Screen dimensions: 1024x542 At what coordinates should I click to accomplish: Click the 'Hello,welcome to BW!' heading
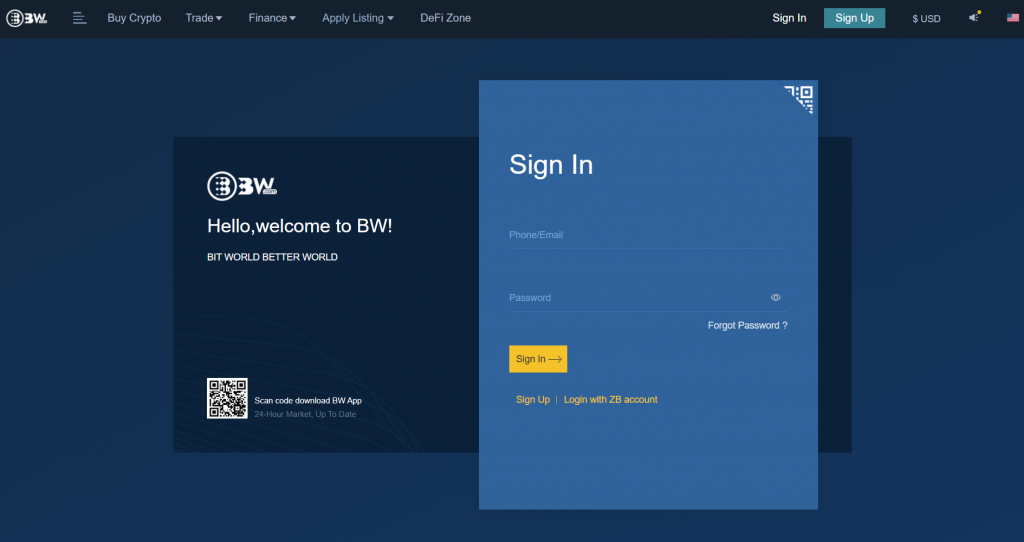(x=300, y=226)
